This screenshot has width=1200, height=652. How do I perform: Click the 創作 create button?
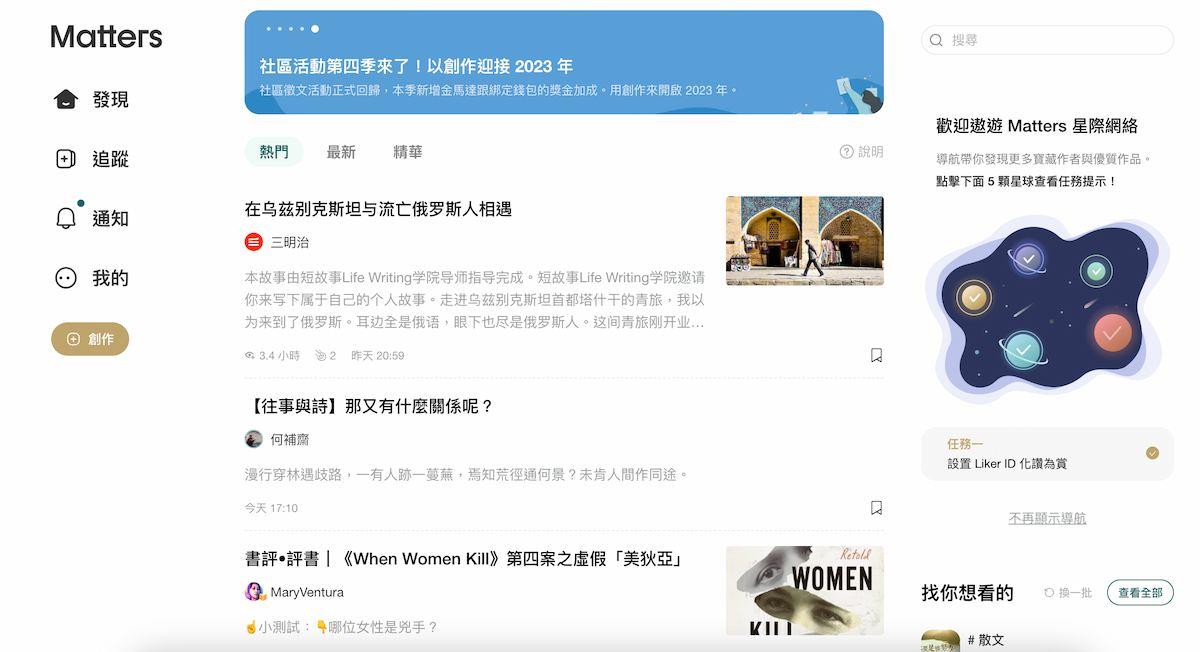90,339
